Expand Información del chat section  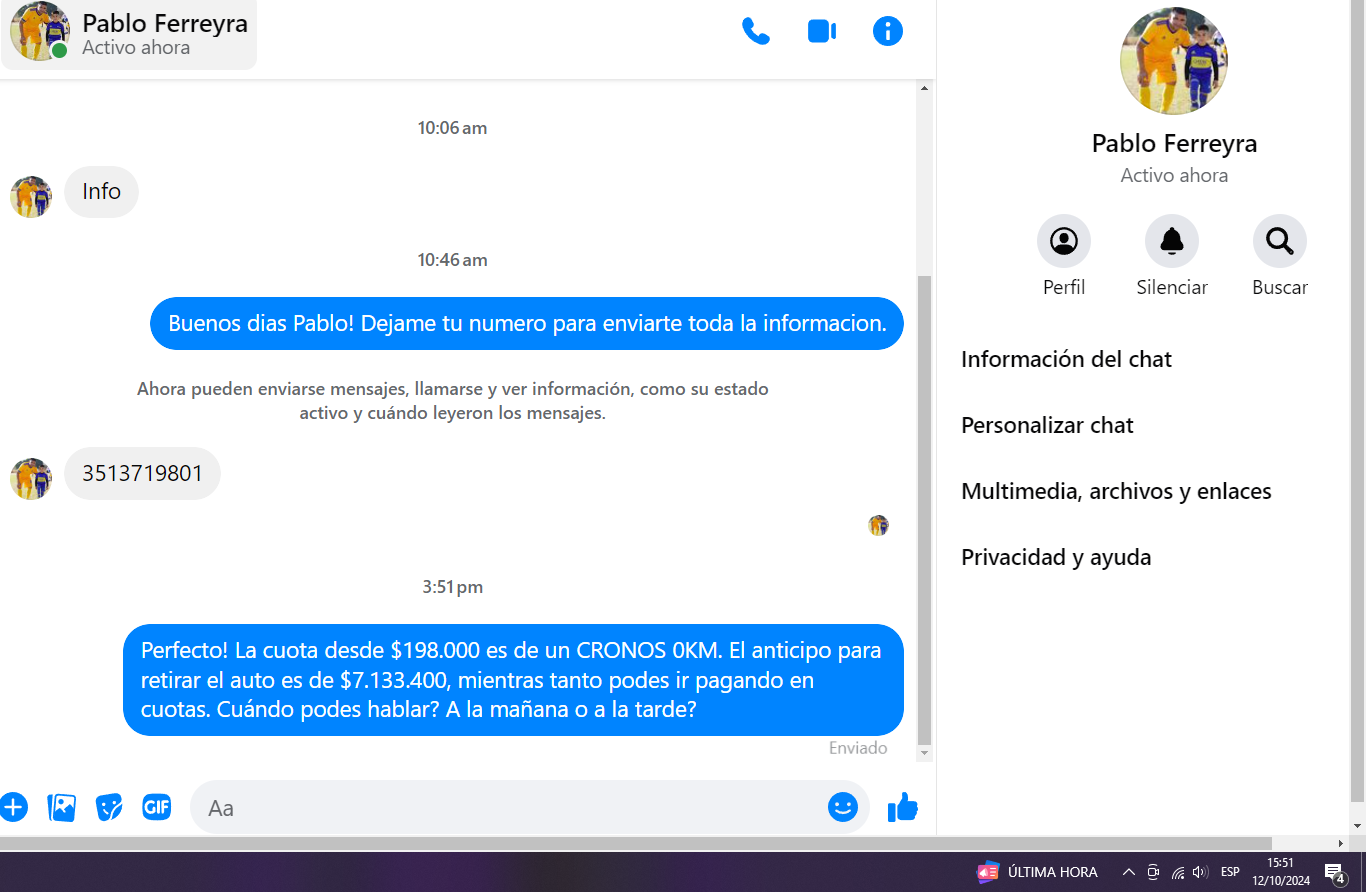coord(1066,360)
